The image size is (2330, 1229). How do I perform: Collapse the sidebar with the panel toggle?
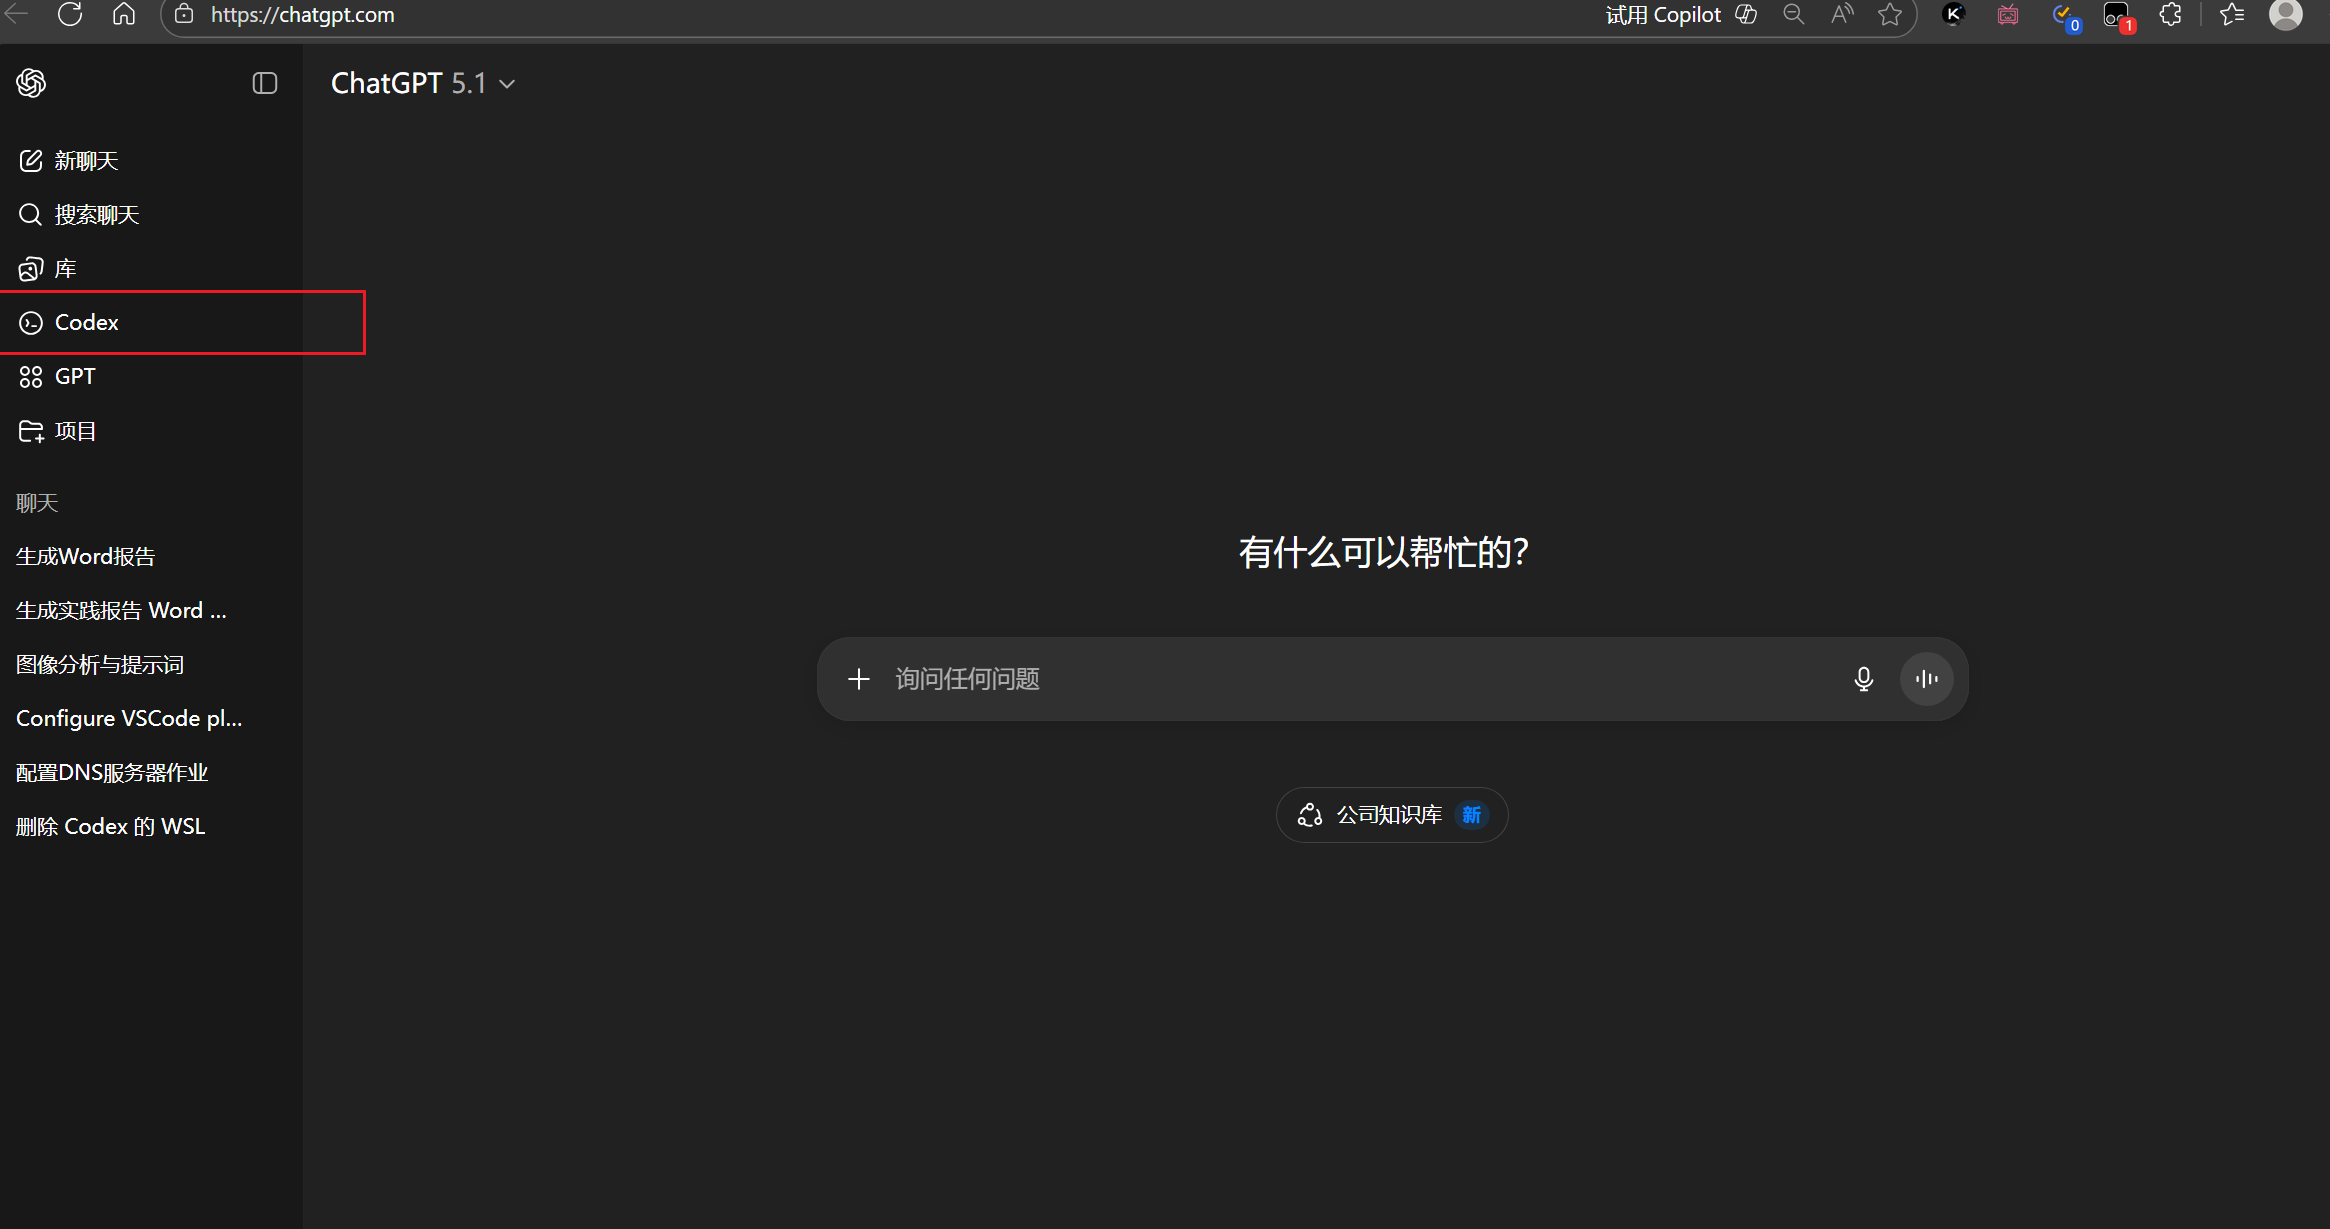tap(264, 83)
